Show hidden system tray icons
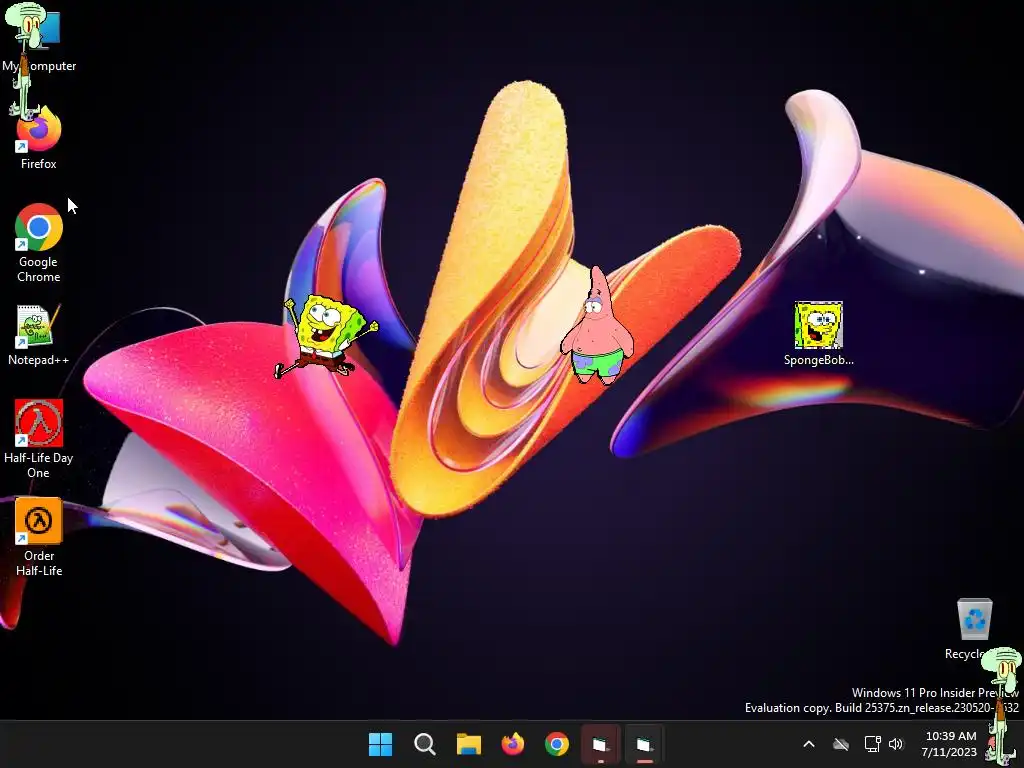The height and width of the screenshot is (768, 1024). [808, 744]
